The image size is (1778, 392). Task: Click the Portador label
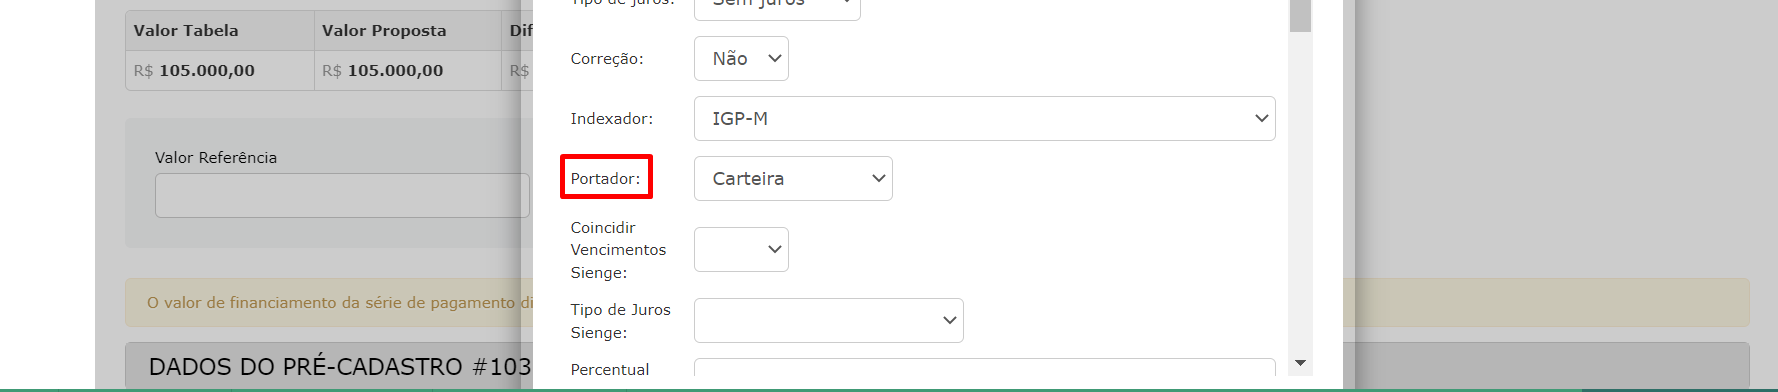pos(606,179)
